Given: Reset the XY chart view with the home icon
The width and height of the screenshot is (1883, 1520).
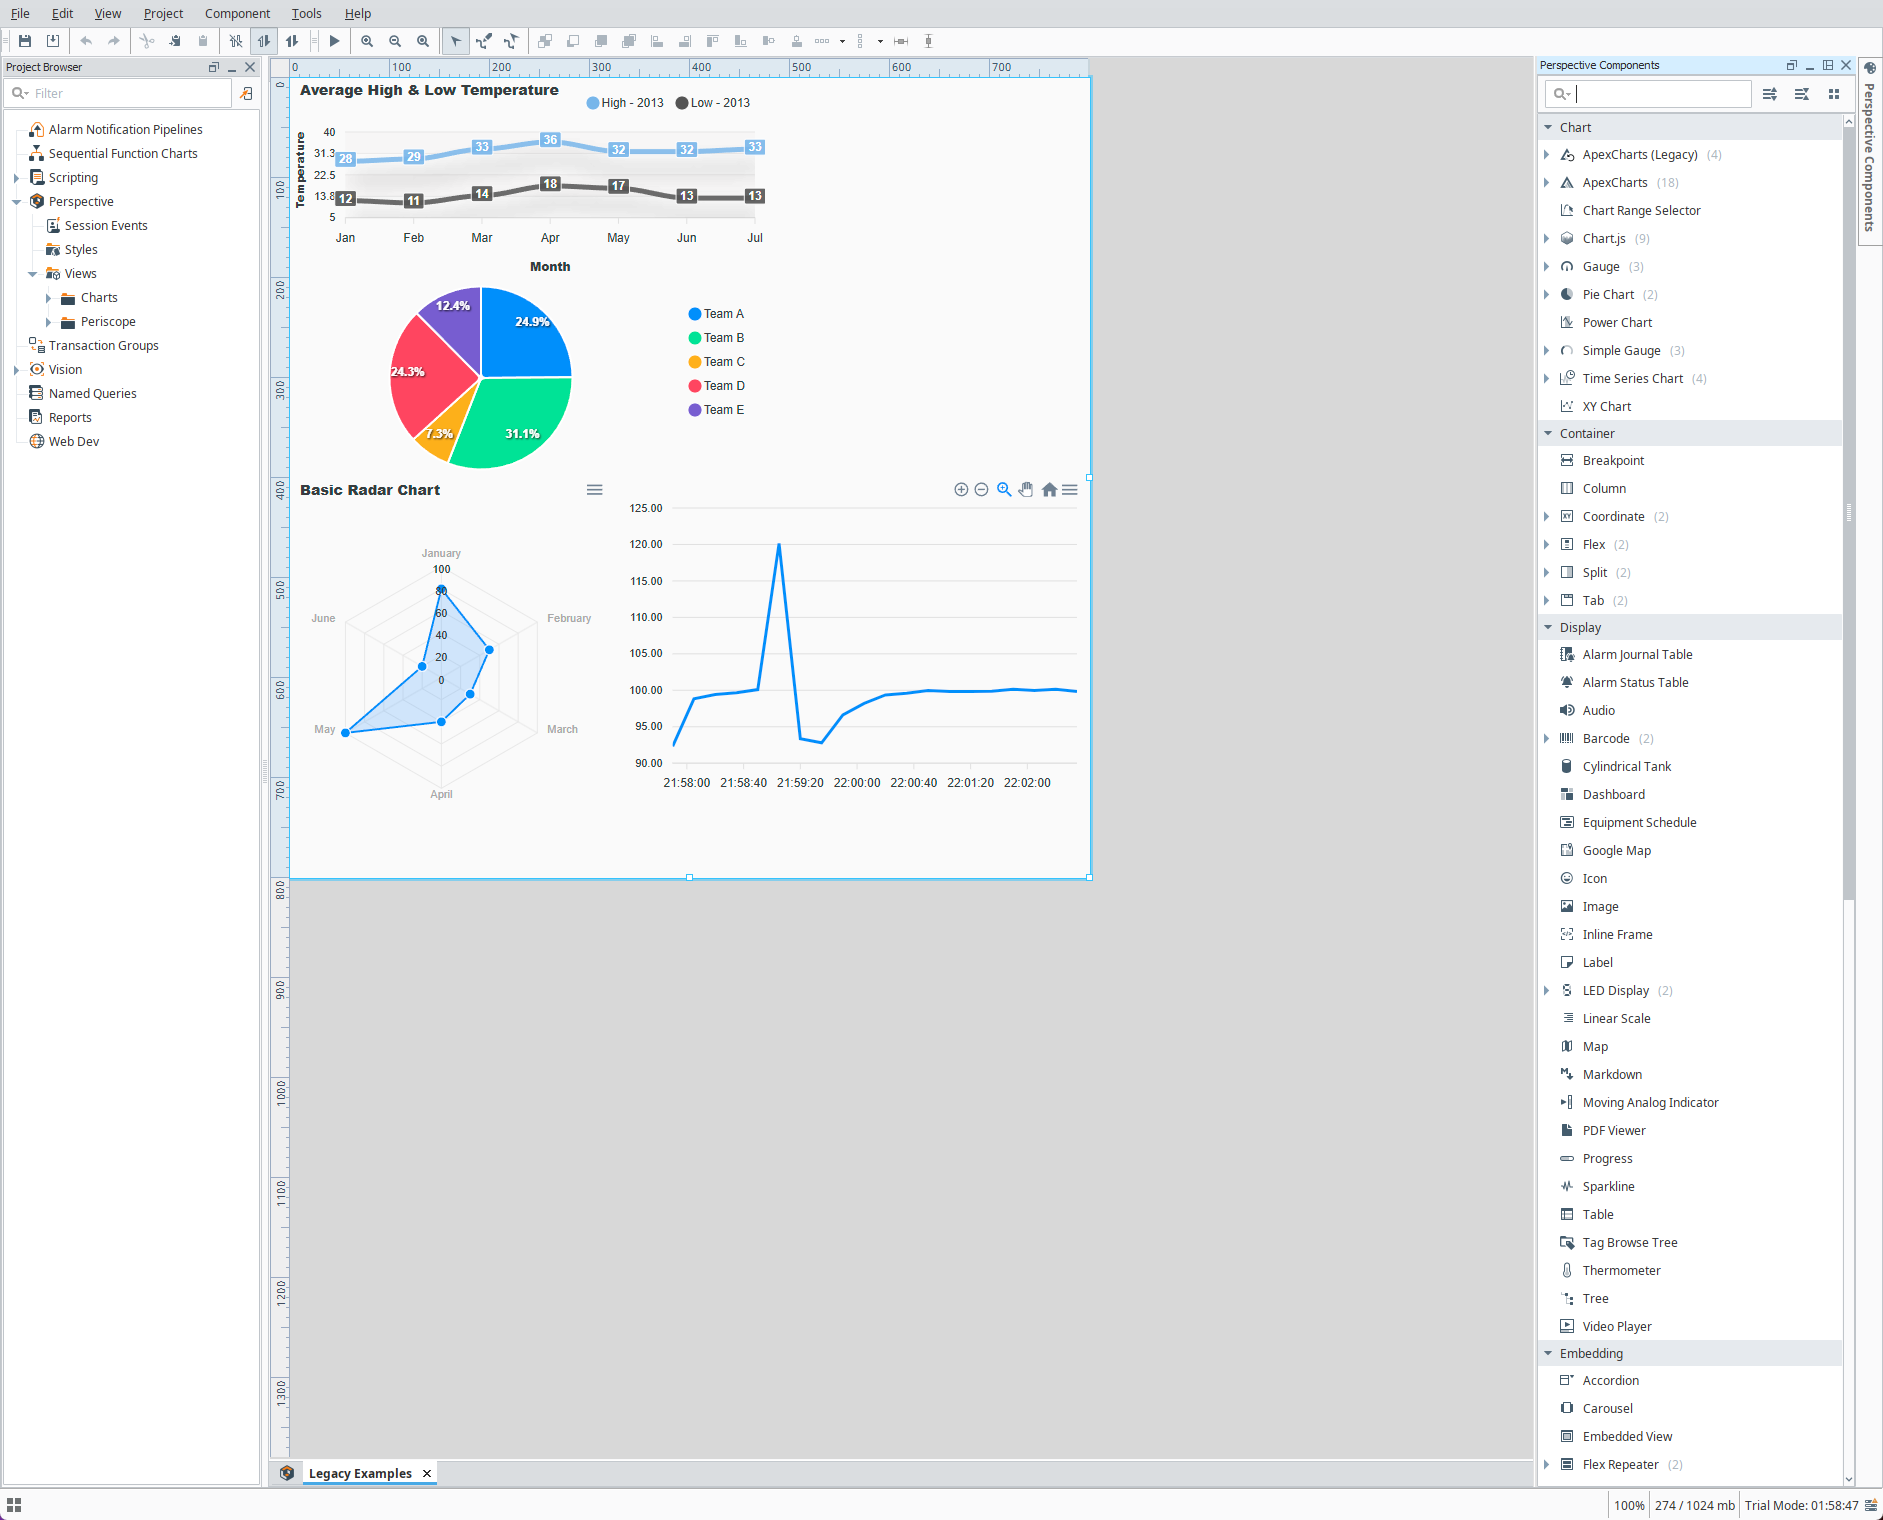Looking at the screenshot, I should click(1049, 489).
